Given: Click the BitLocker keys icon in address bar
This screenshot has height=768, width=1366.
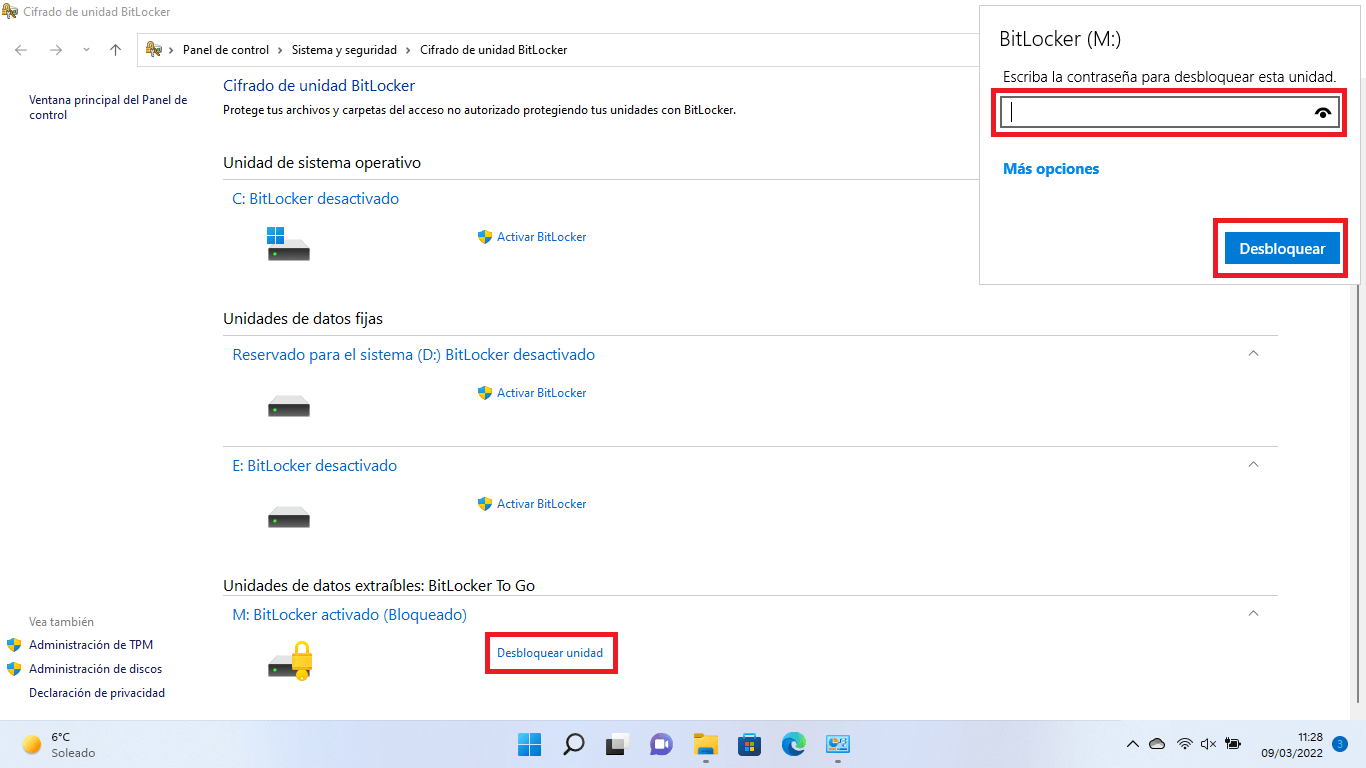Looking at the screenshot, I should [x=154, y=49].
